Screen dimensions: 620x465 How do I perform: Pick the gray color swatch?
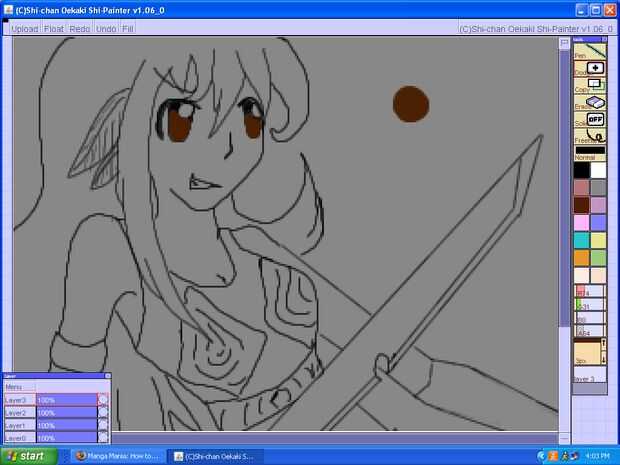coord(598,188)
